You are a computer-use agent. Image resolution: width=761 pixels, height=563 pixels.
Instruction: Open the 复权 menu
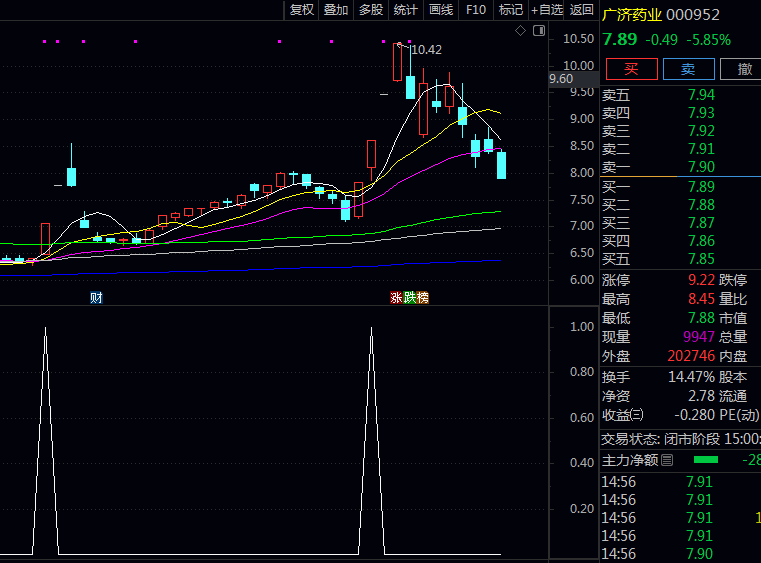pos(301,10)
